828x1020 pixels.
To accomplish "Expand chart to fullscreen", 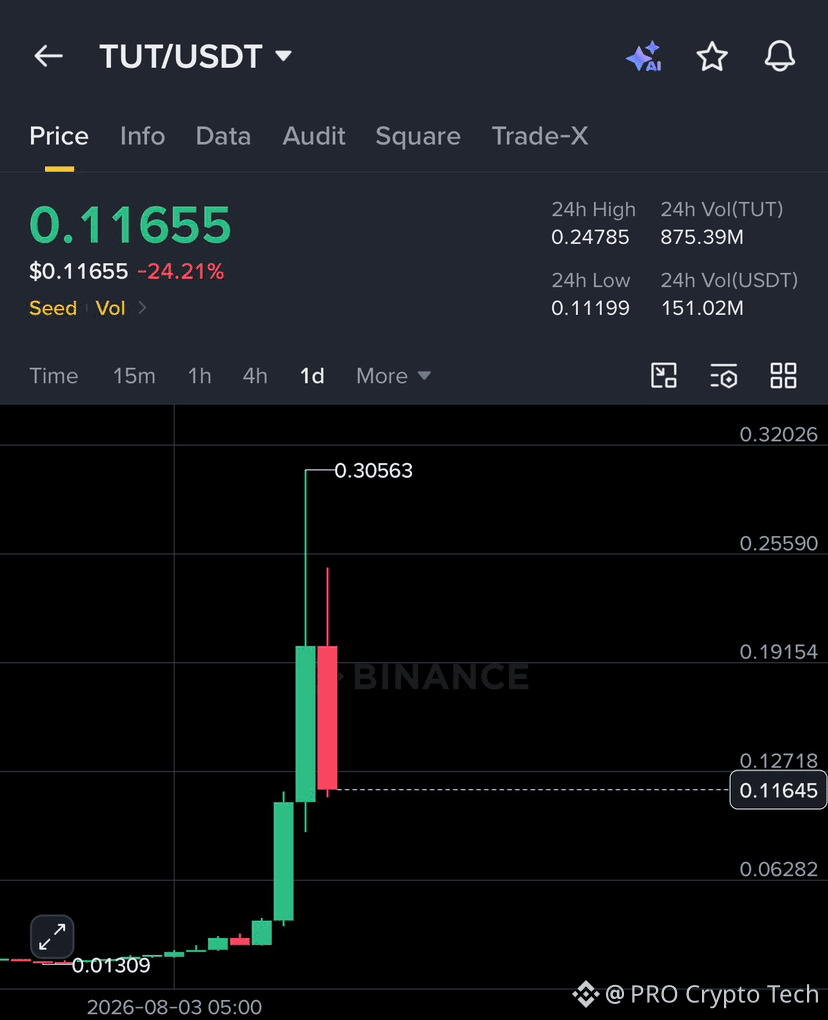I will tap(52, 937).
